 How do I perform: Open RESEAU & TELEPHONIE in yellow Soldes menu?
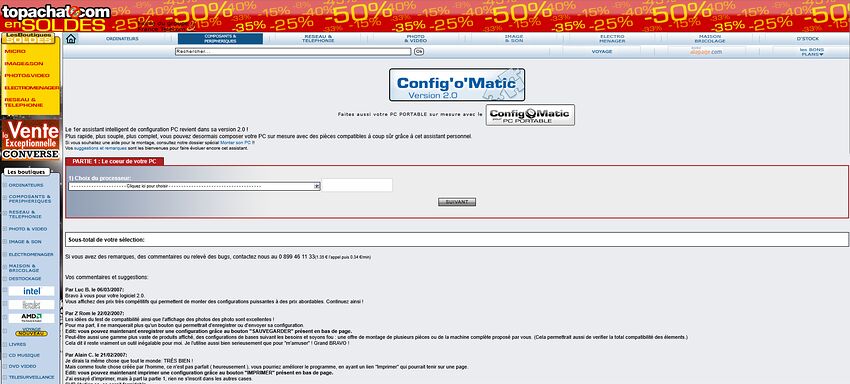23,102
